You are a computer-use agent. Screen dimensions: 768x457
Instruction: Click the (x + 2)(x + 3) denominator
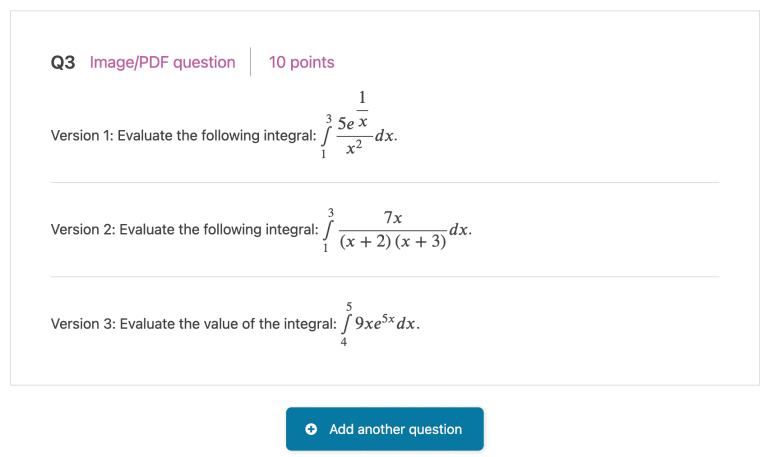392,242
